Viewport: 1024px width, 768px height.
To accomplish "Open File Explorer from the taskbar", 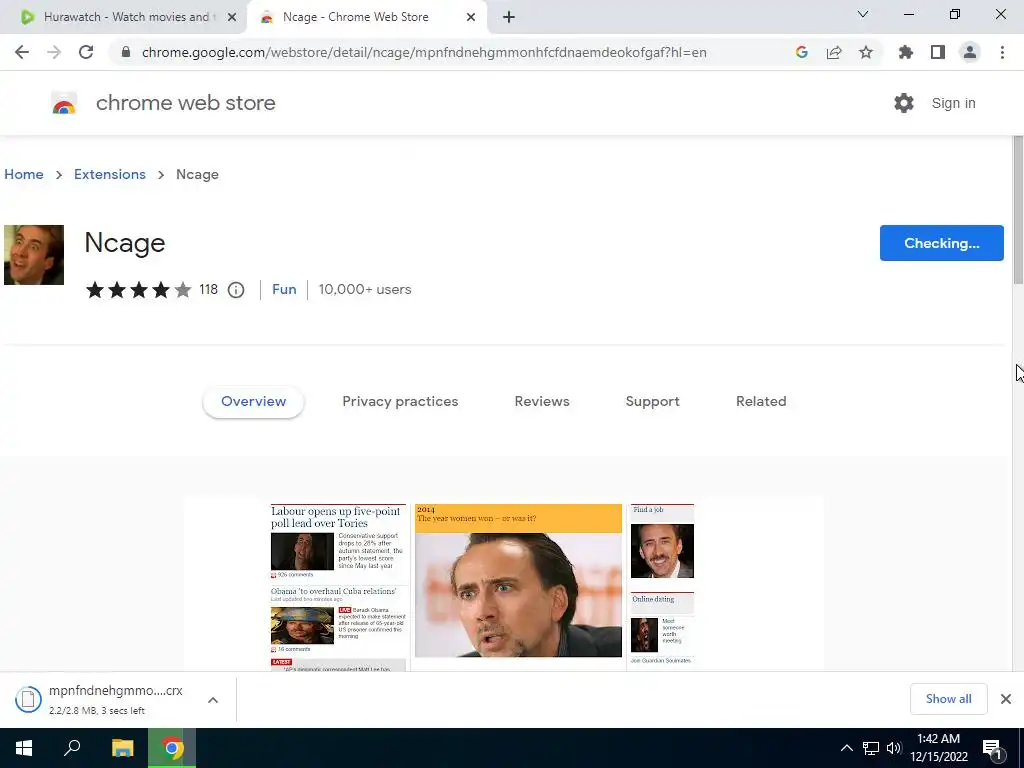I will pyautogui.click(x=122, y=748).
